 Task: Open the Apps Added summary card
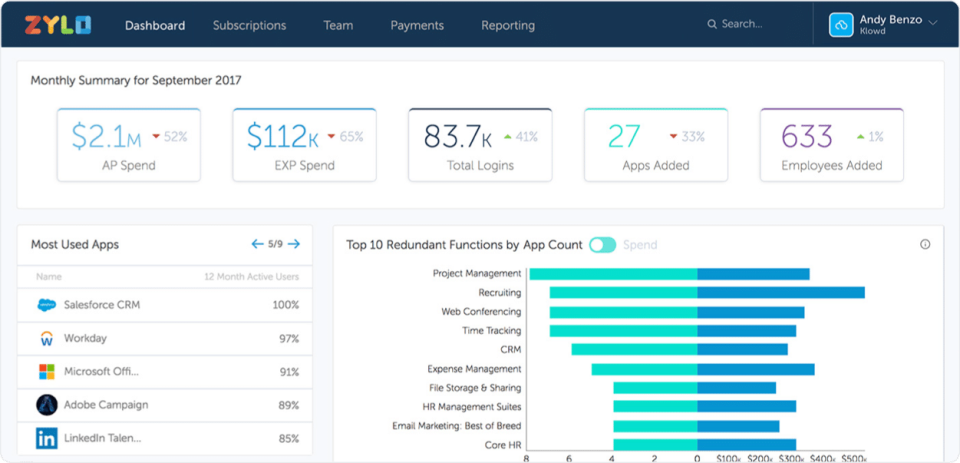click(656, 145)
